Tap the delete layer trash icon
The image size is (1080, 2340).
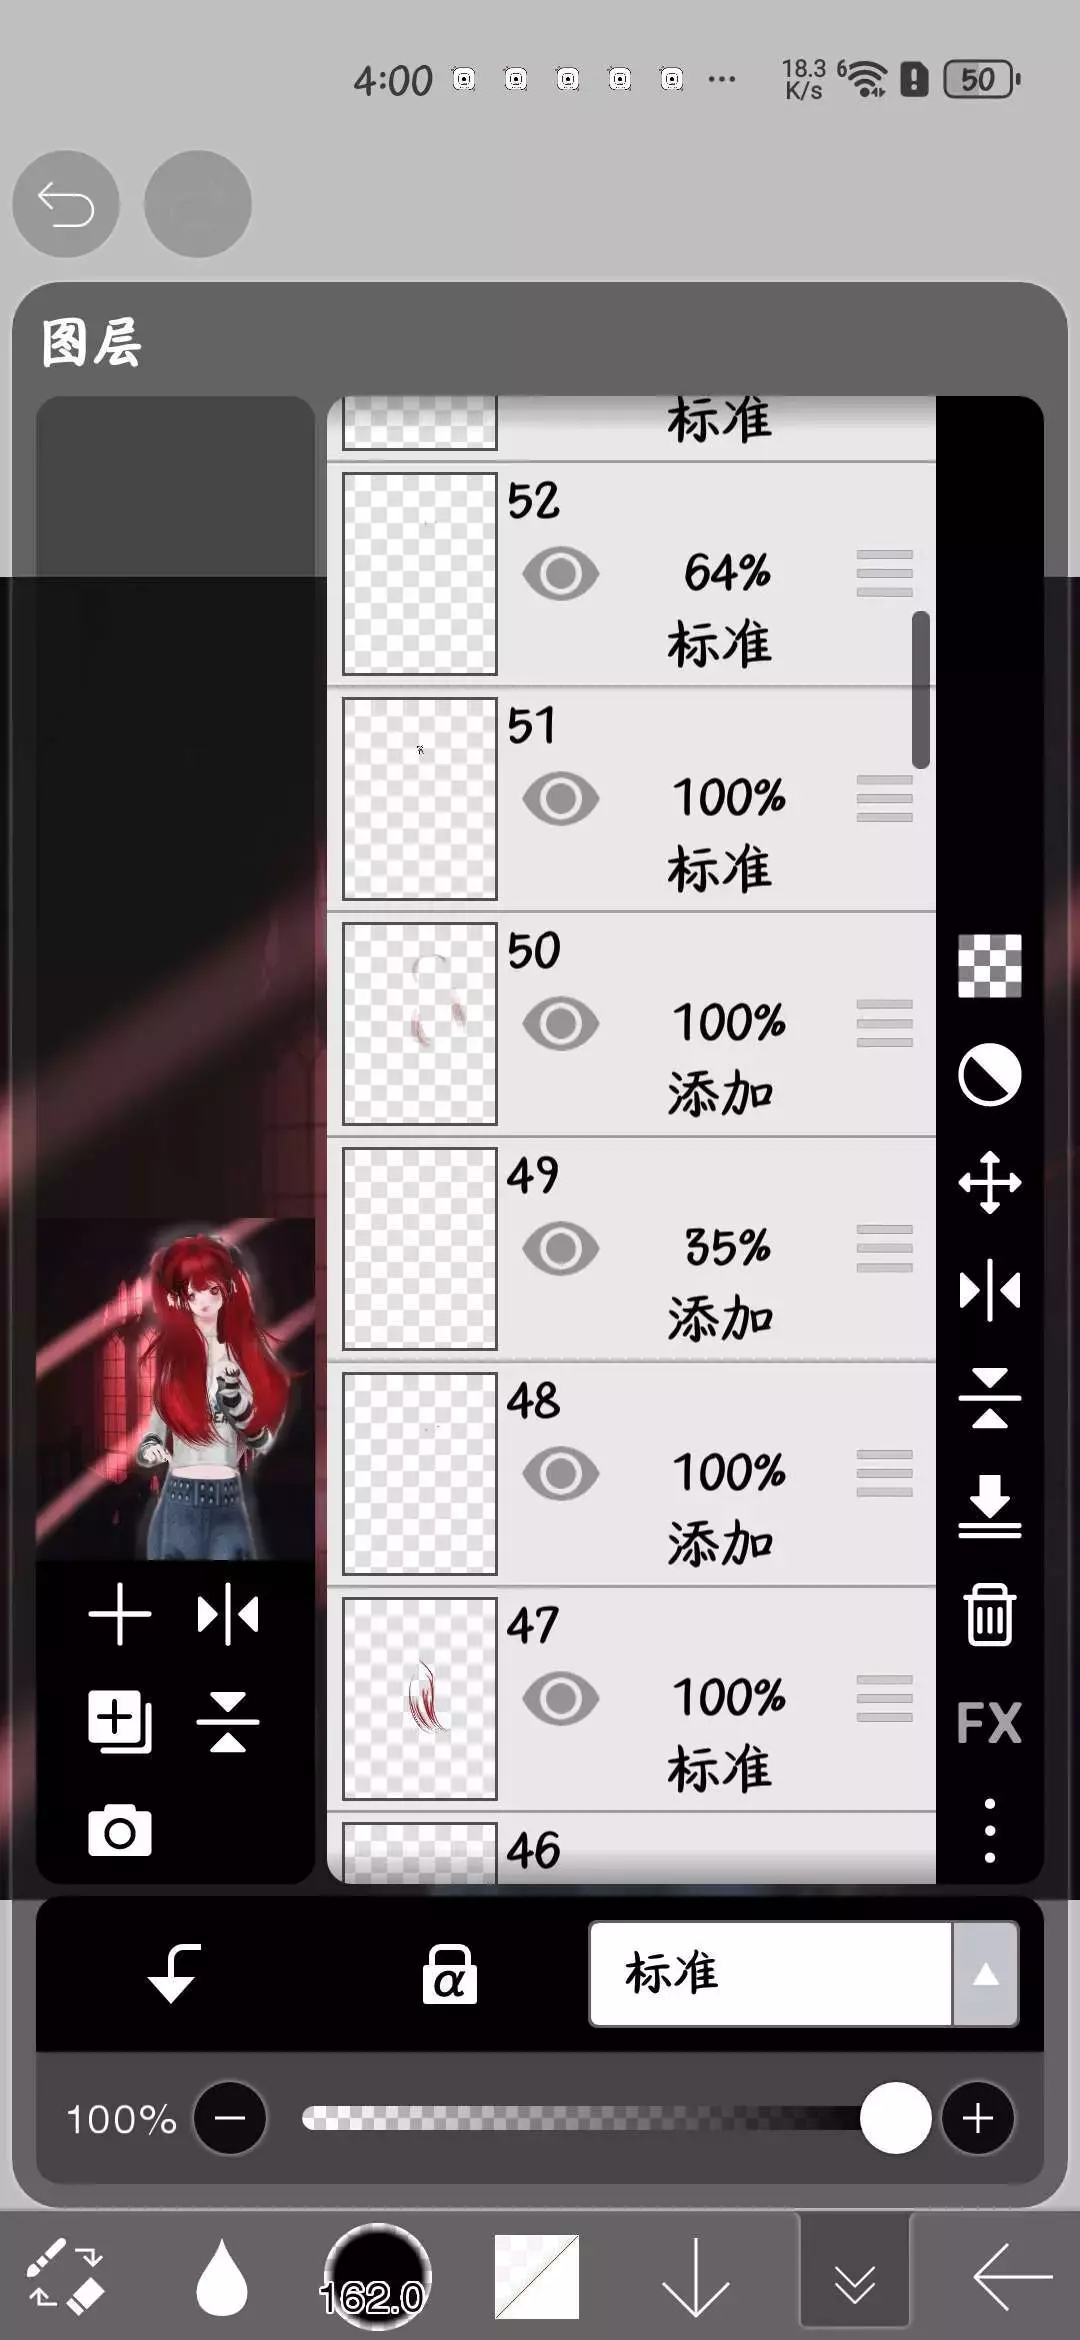[990, 1614]
